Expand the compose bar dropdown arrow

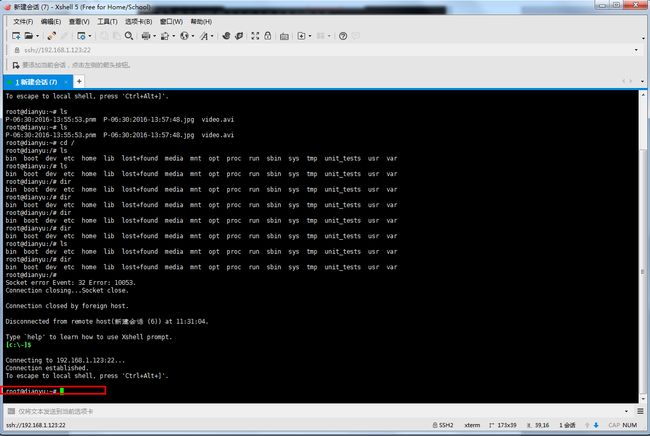(626, 412)
